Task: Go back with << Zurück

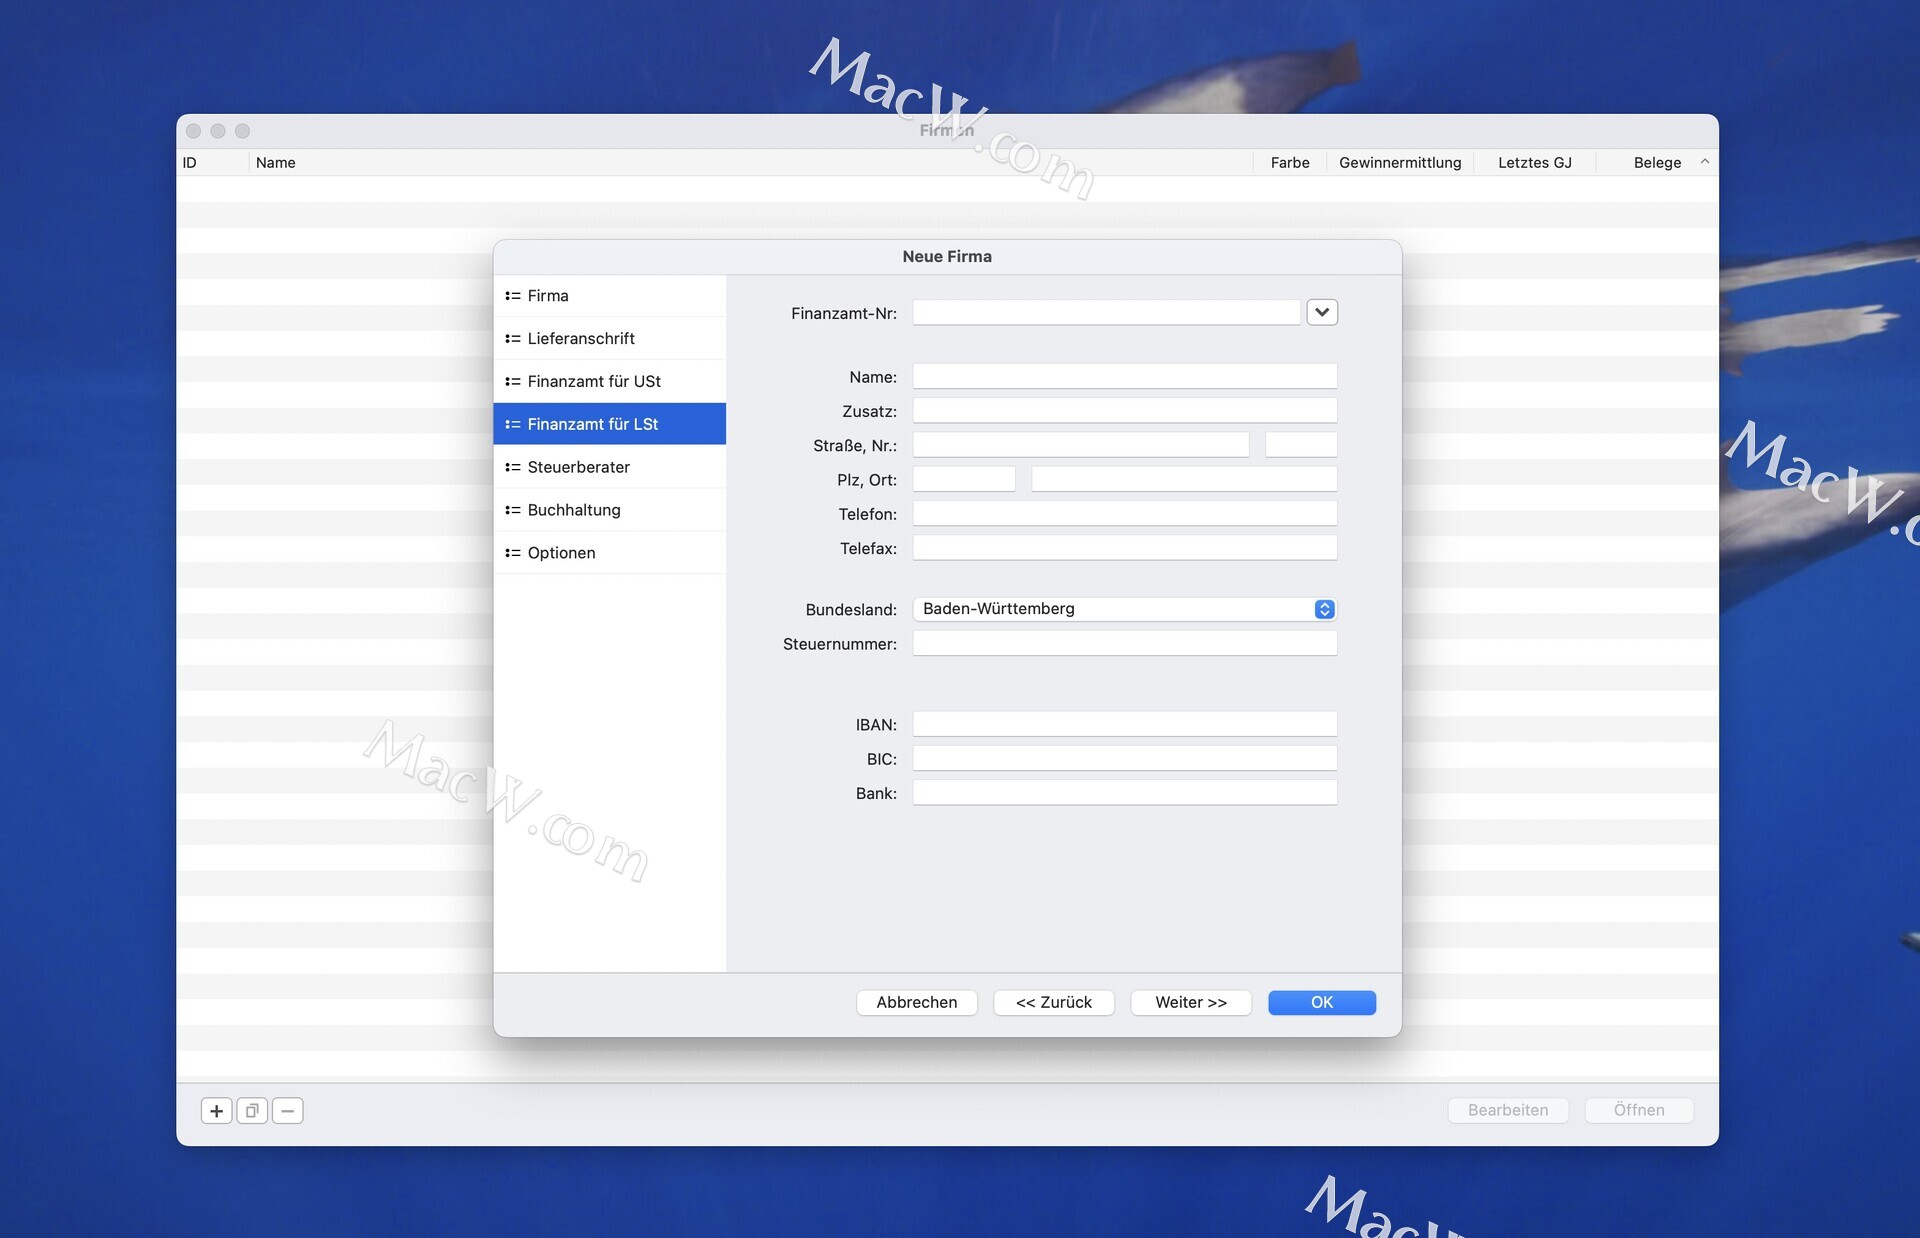Action: tap(1054, 1003)
